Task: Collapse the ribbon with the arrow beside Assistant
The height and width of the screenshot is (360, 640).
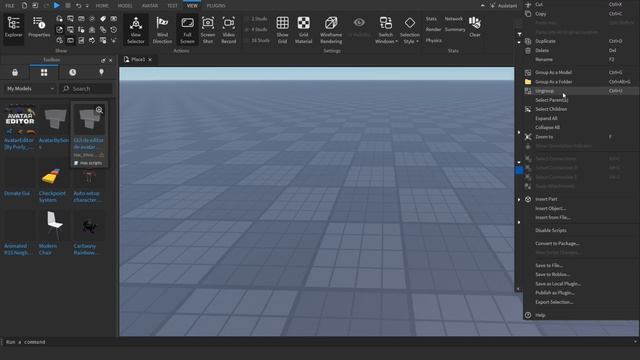Action: [x=482, y=6]
